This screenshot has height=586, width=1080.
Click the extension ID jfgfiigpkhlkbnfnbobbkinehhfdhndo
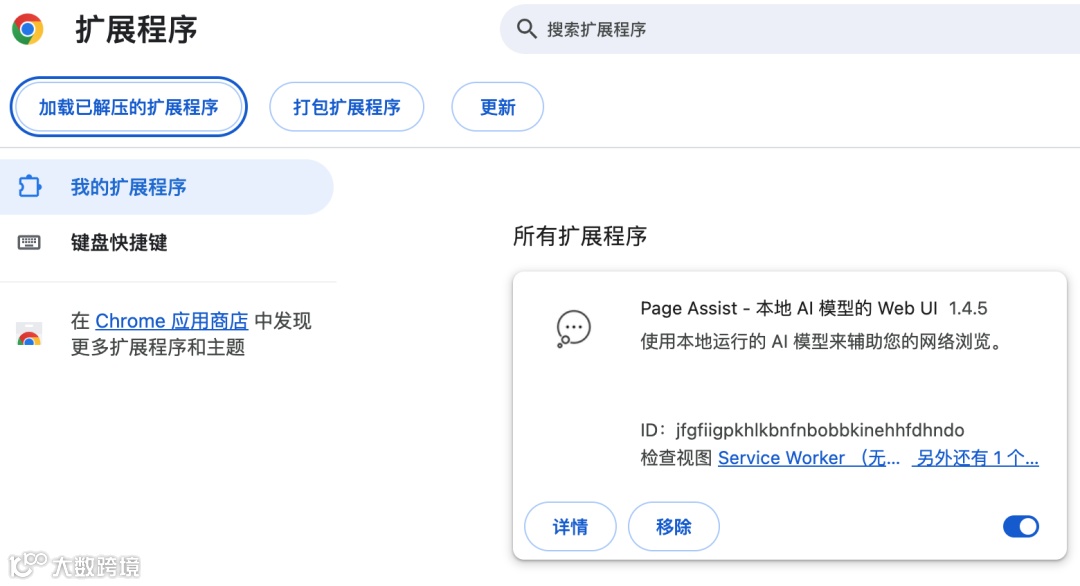tap(820, 430)
